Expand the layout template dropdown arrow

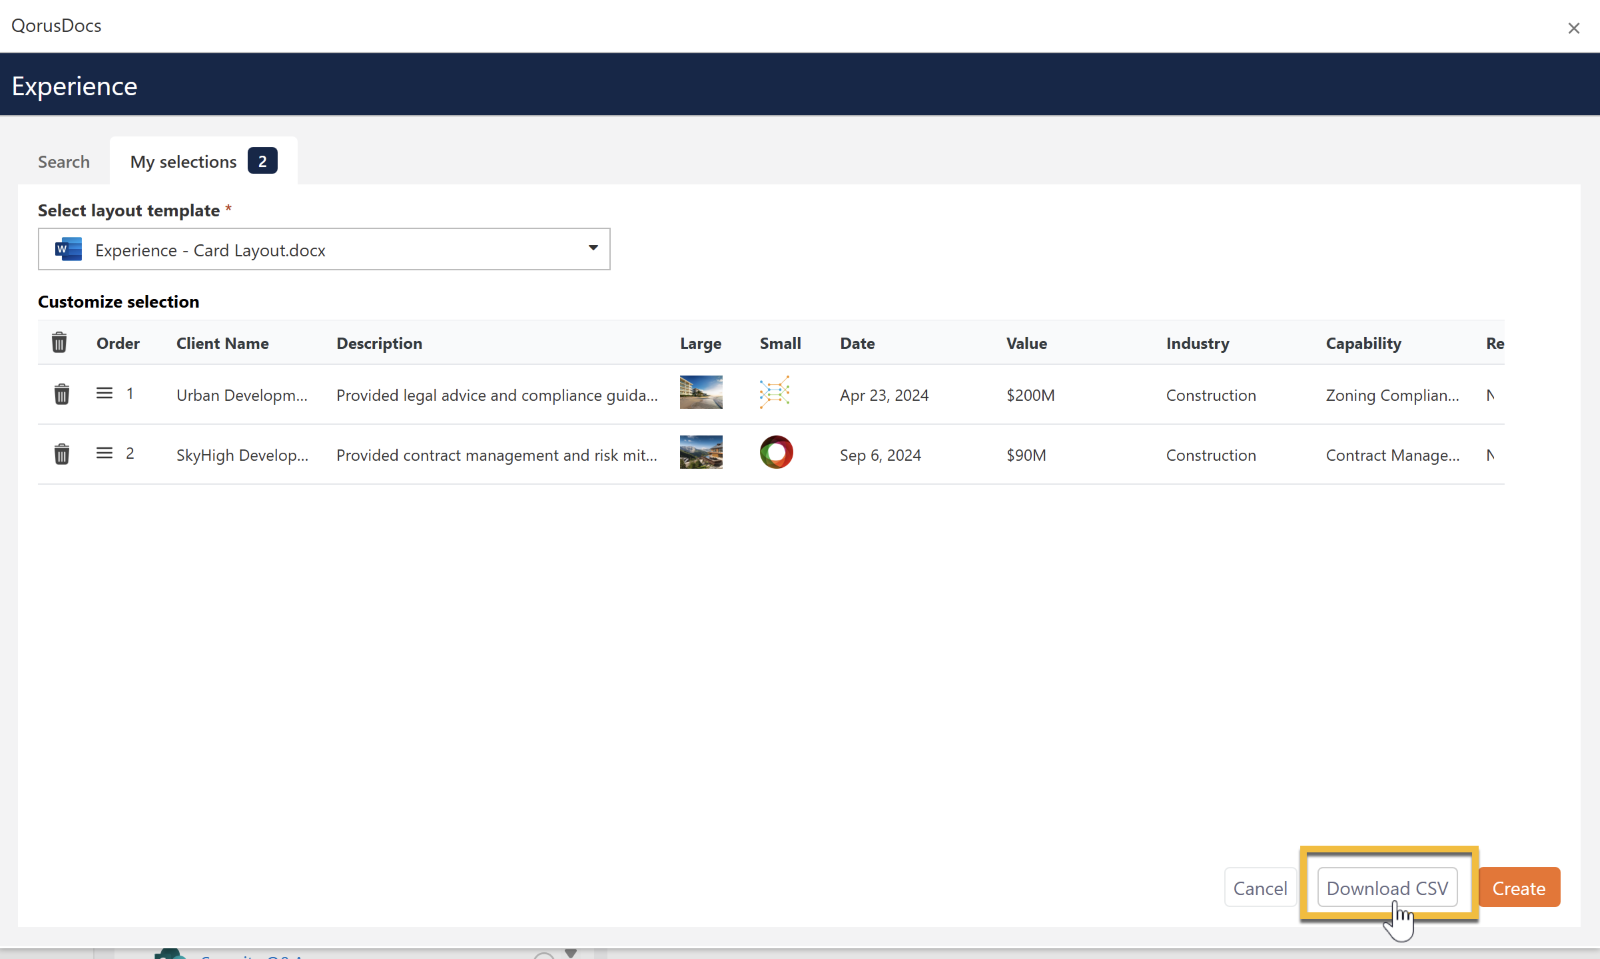pos(593,248)
